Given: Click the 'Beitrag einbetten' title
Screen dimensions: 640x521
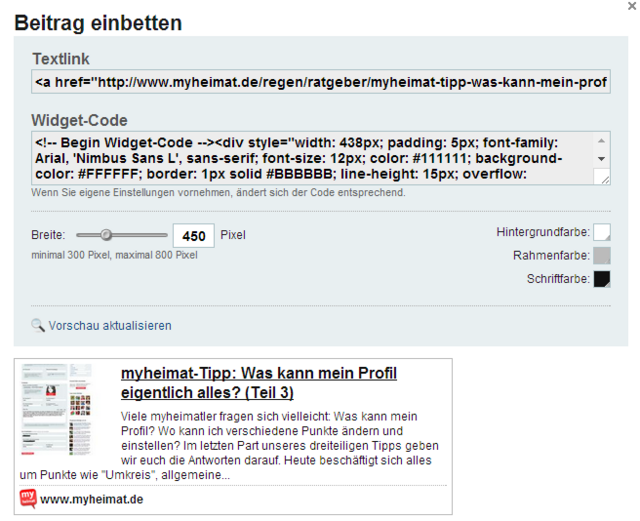Looking at the screenshot, I should pos(98,23).
